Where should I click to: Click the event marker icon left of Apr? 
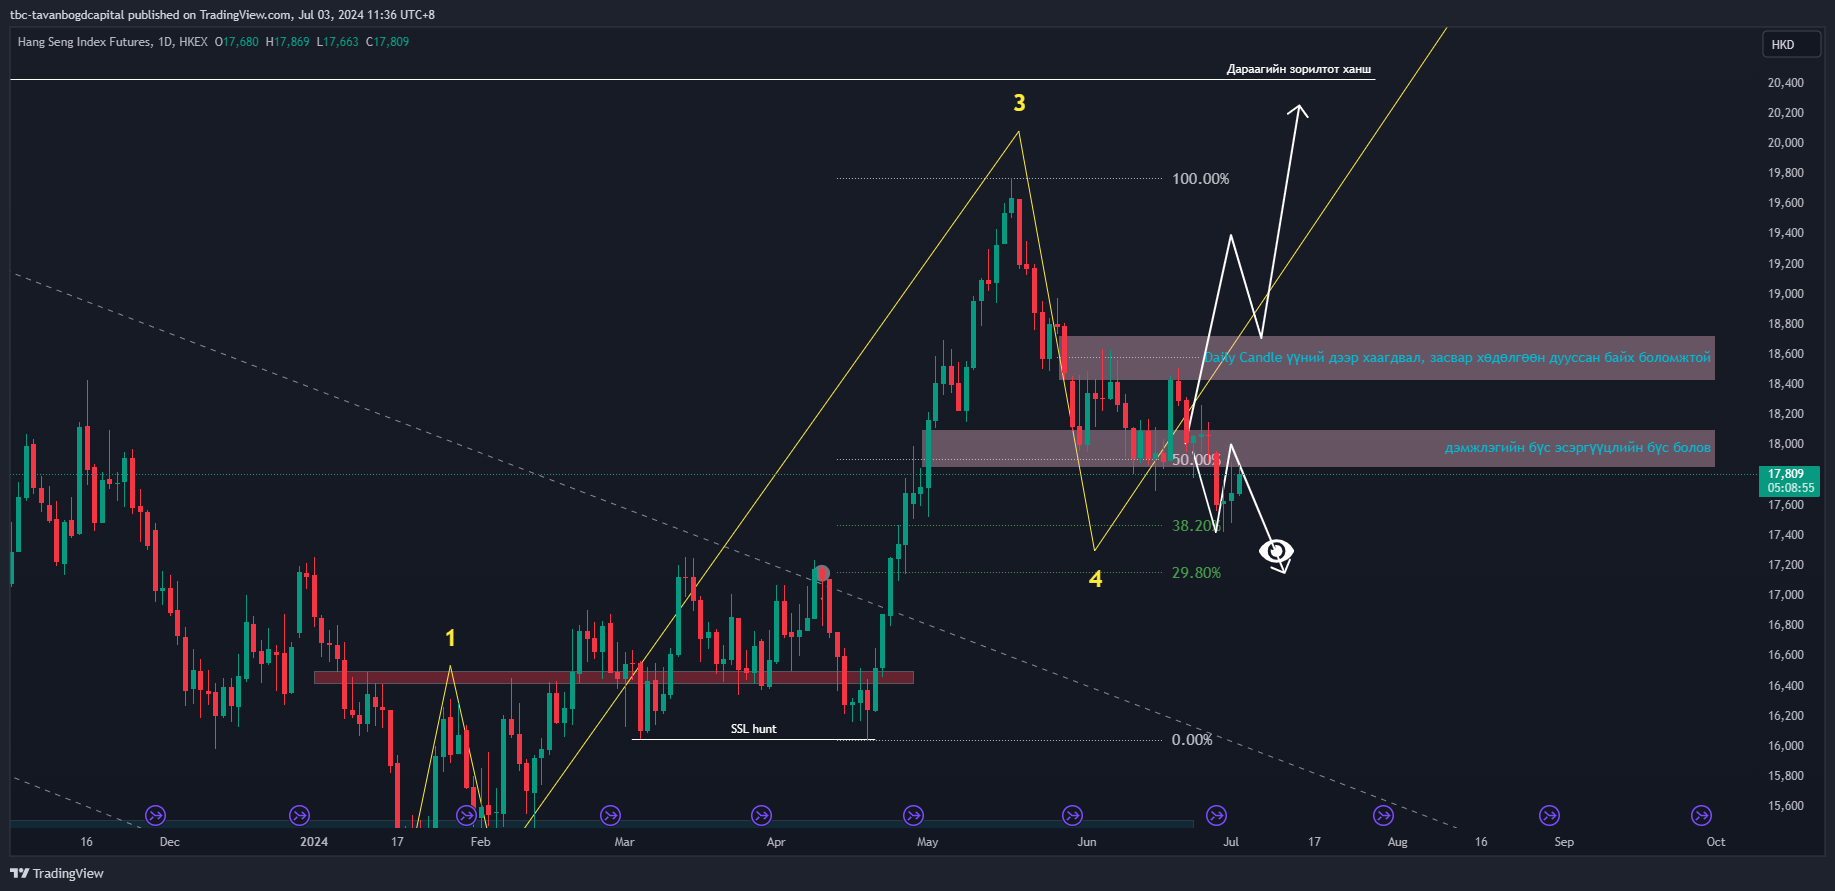[x=761, y=815]
